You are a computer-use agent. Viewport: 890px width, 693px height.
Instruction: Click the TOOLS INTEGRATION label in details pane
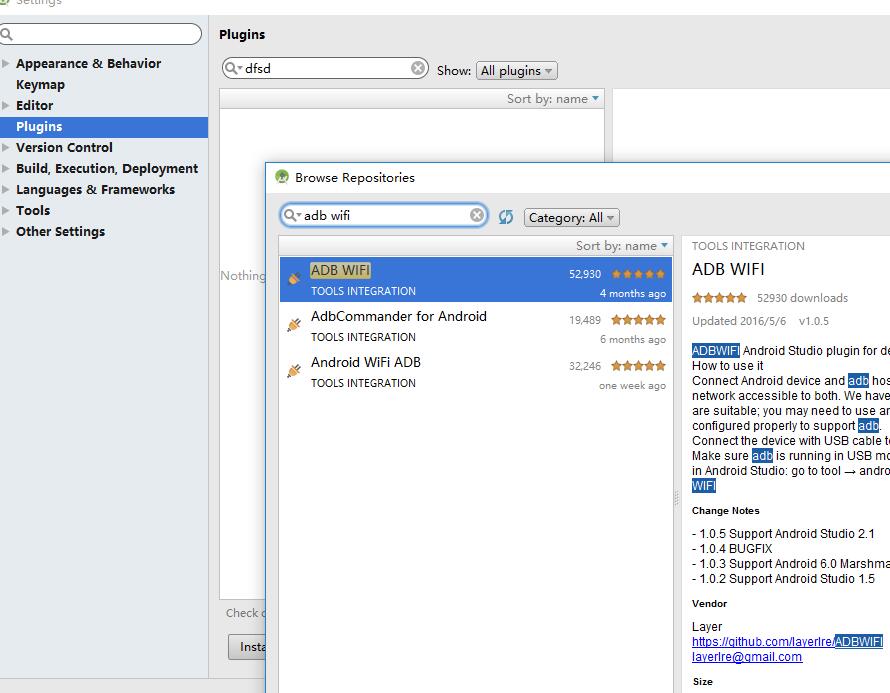click(x=748, y=246)
